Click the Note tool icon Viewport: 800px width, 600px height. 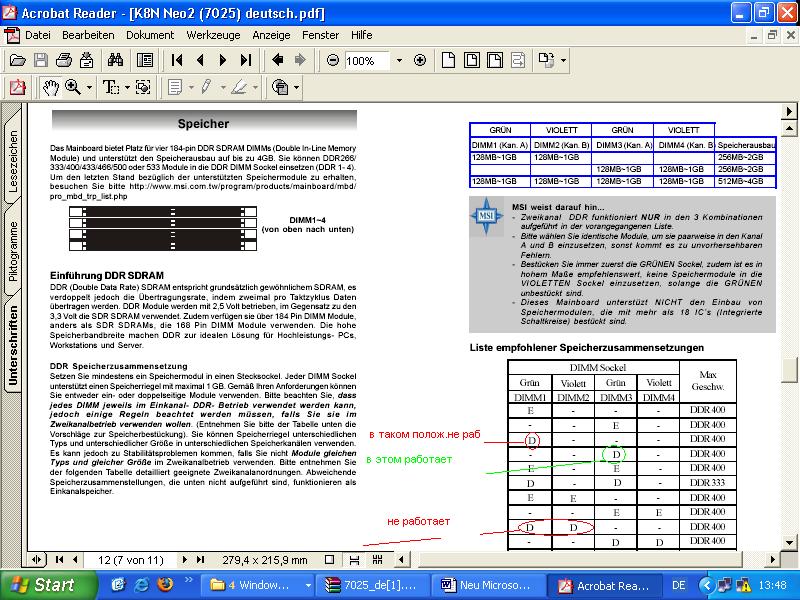(175, 87)
